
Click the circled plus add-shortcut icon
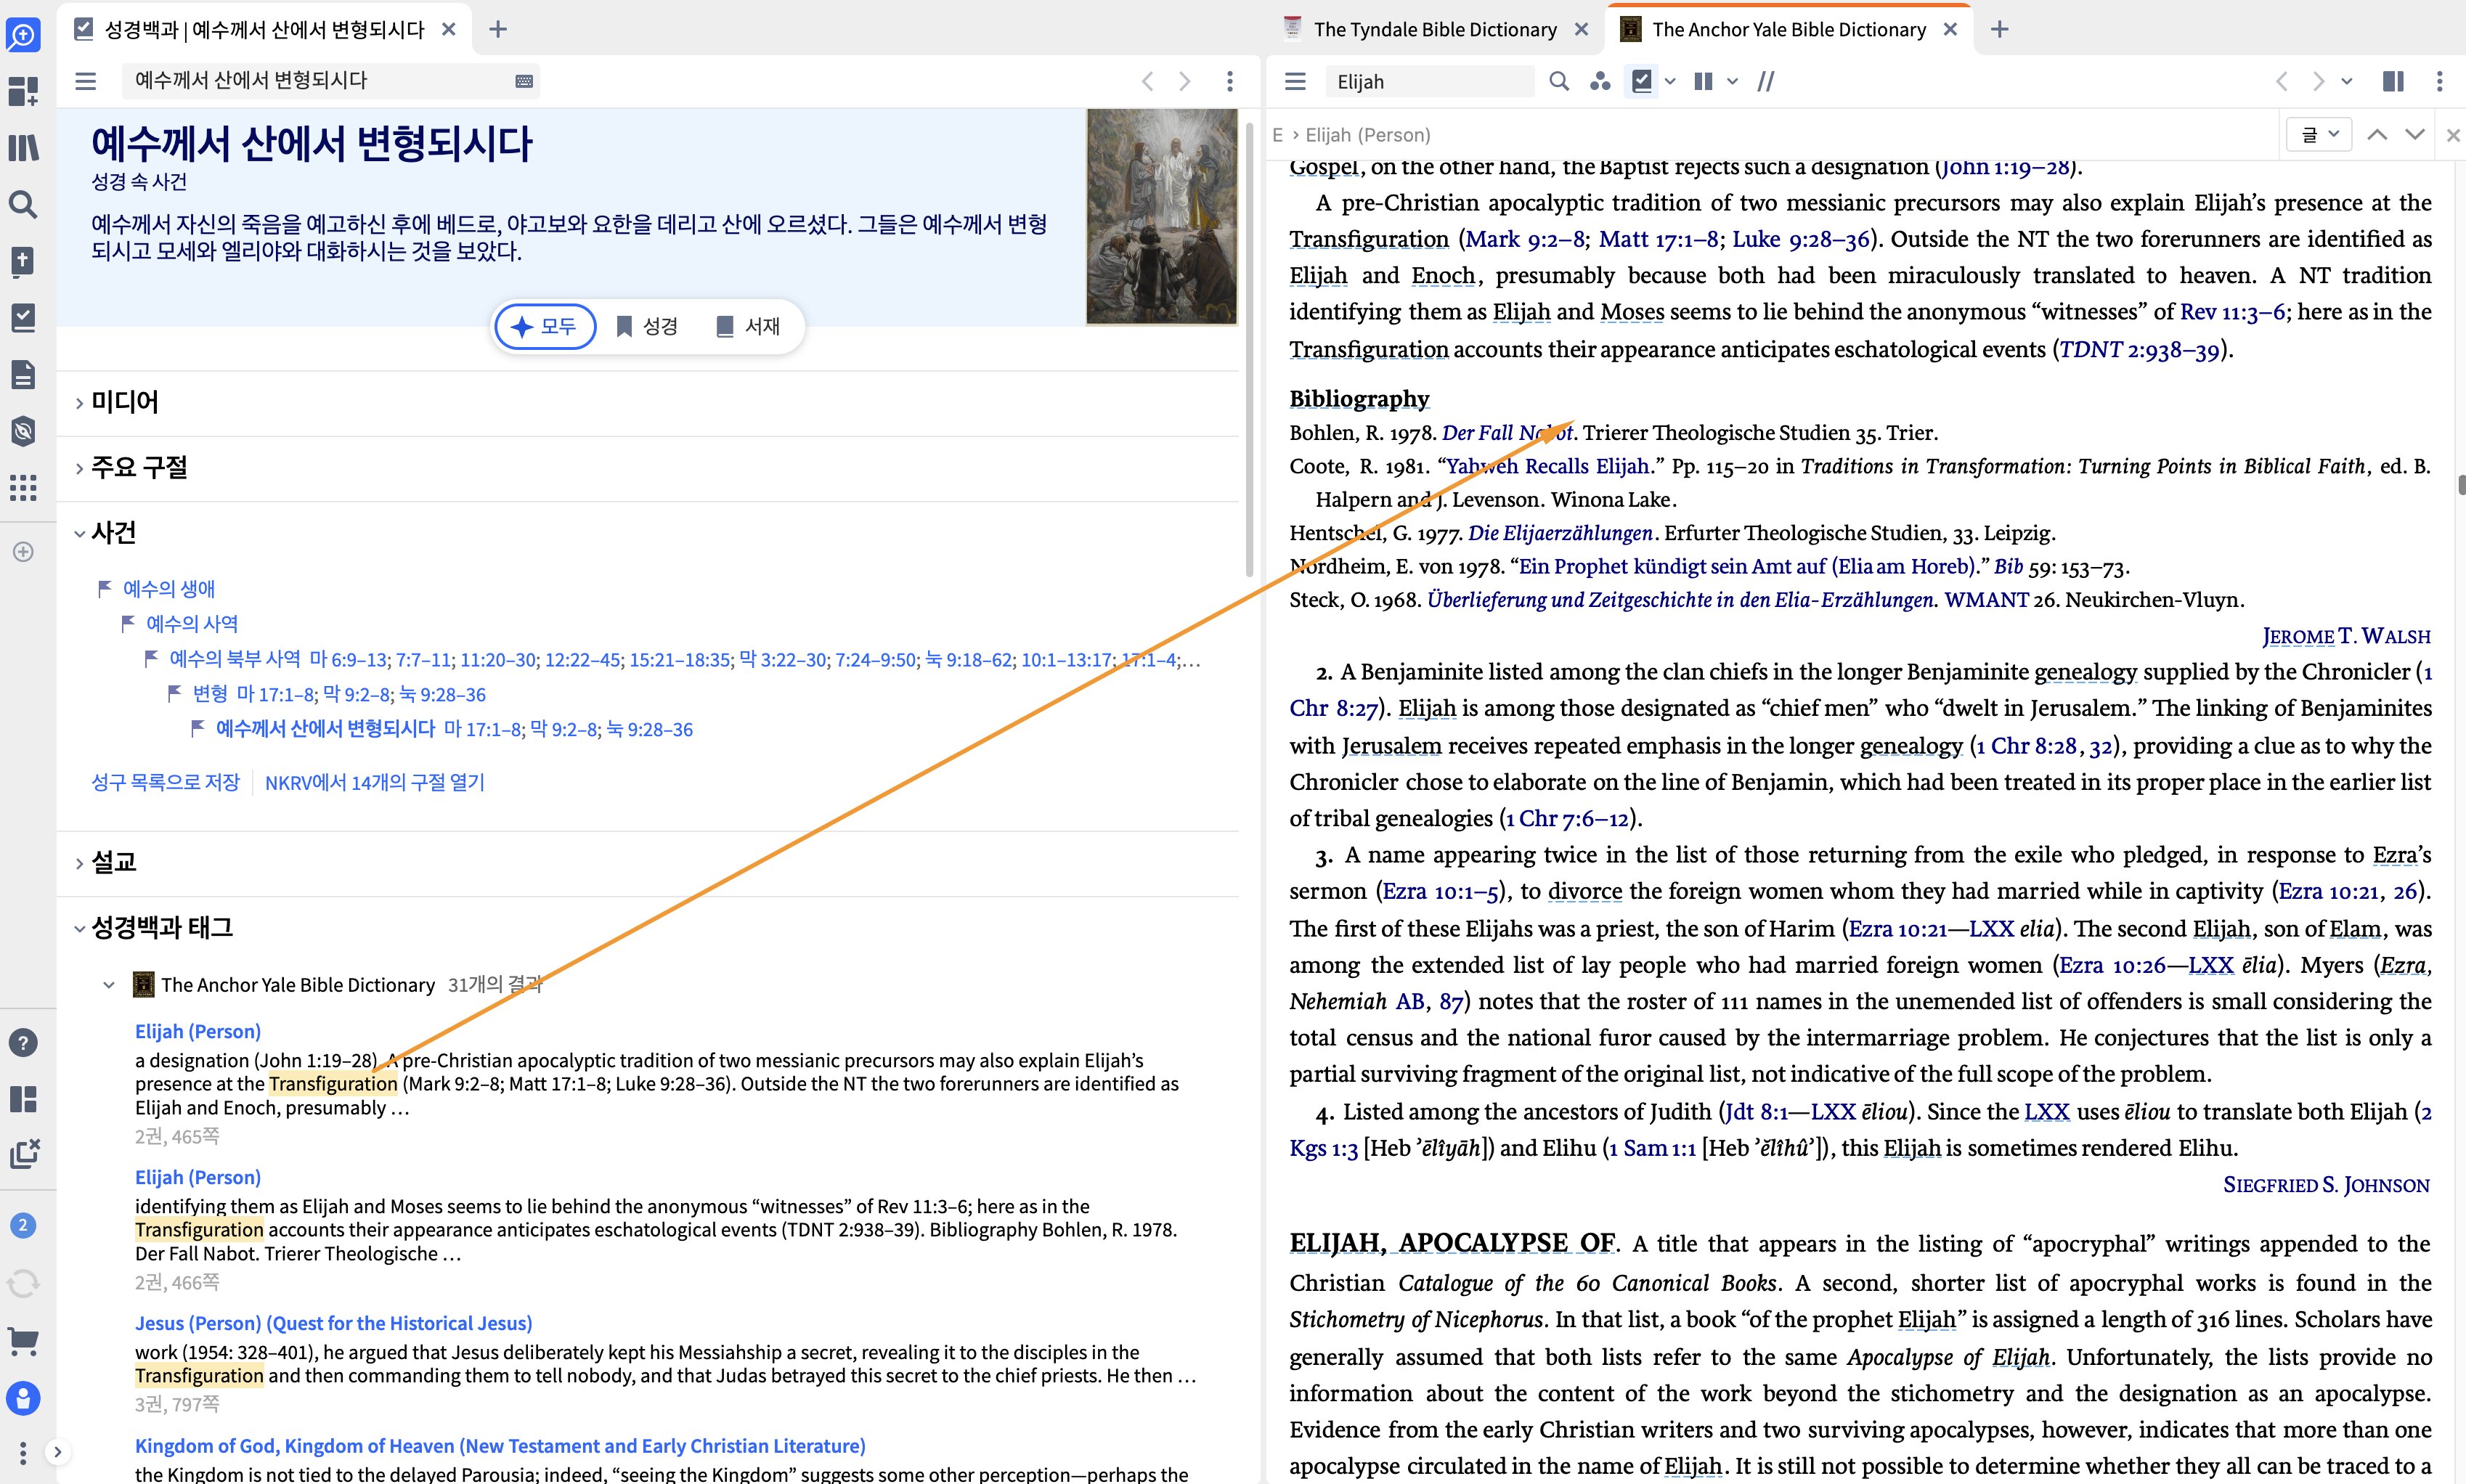[23, 552]
